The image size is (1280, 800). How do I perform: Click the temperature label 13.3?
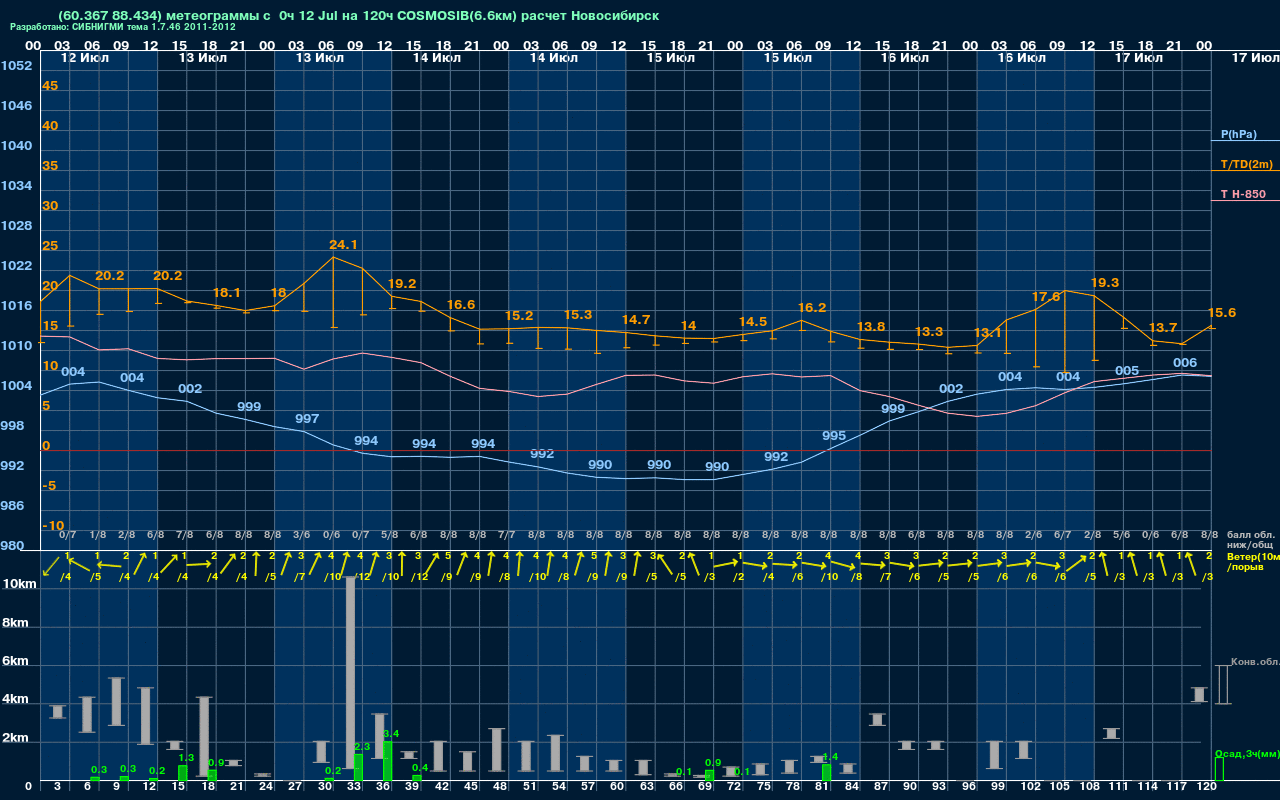click(x=929, y=332)
